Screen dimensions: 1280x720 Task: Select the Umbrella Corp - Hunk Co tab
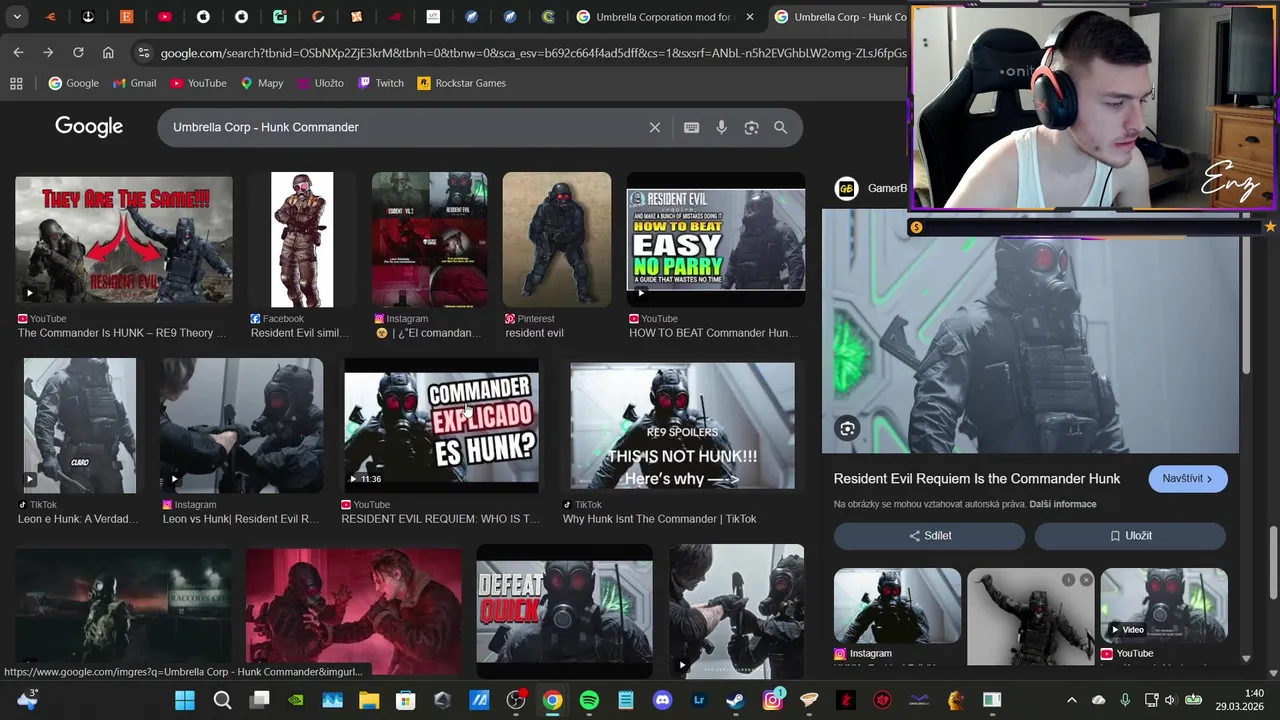[x=840, y=17]
